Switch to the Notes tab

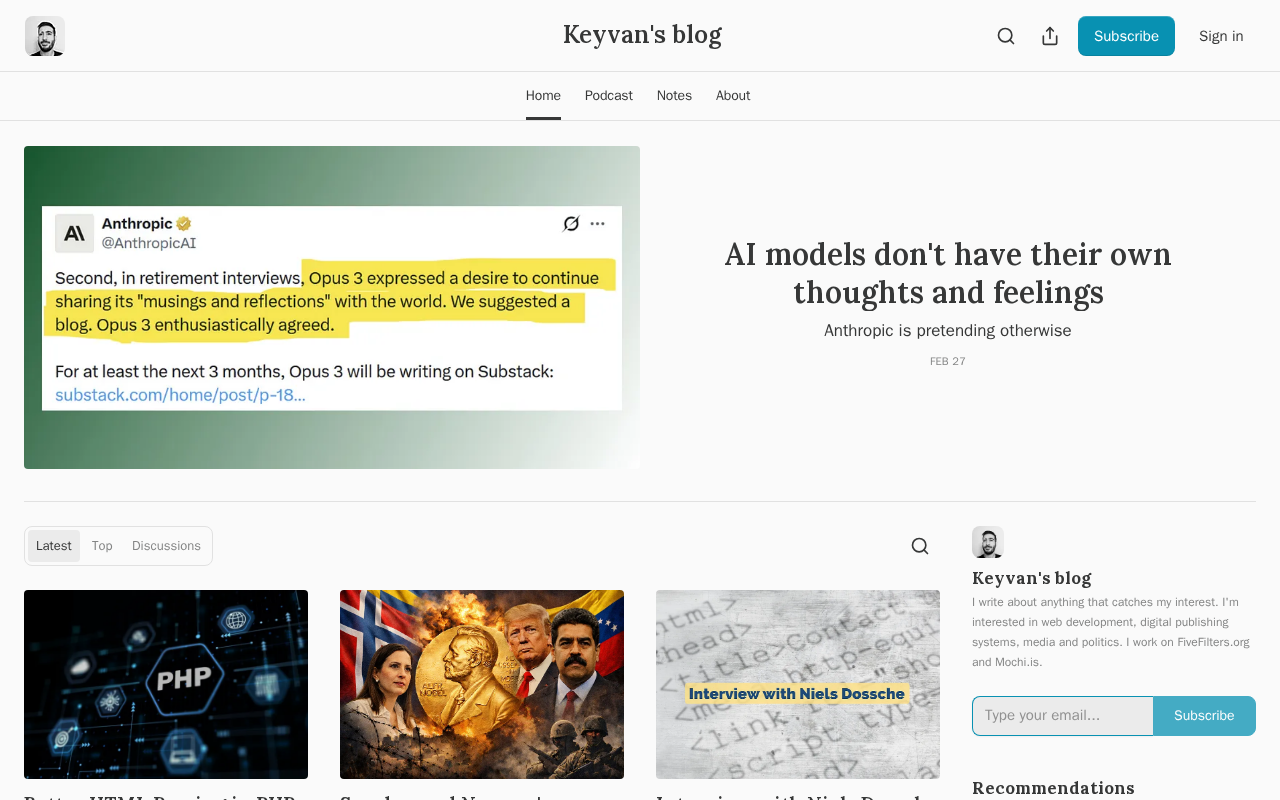[x=674, y=96]
